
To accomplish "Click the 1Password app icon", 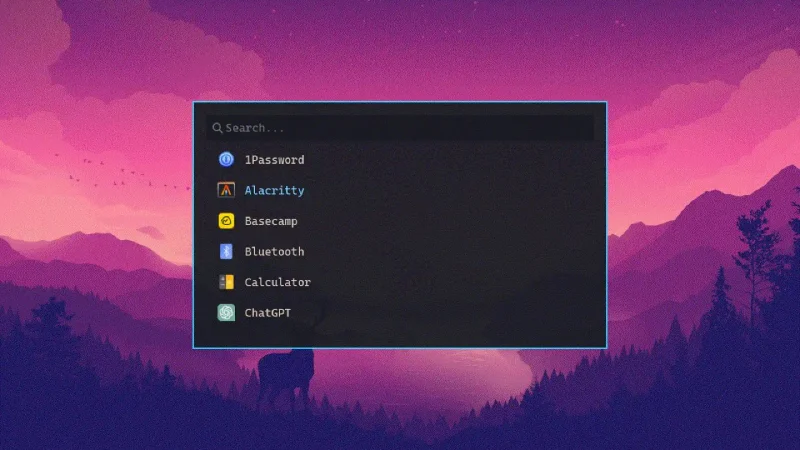I will (x=226, y=159).
